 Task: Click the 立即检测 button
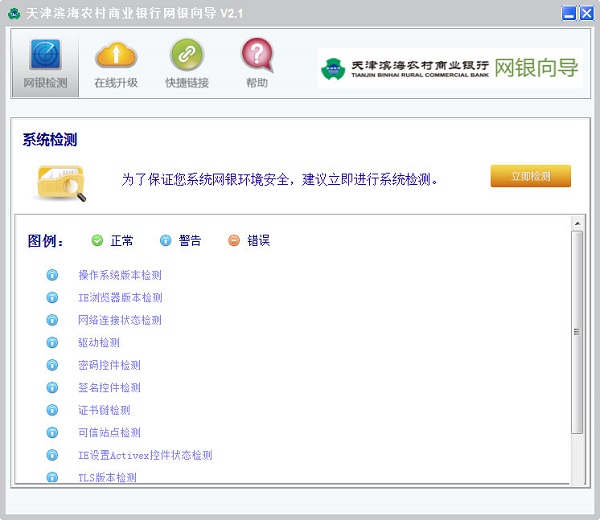point(530,176)
